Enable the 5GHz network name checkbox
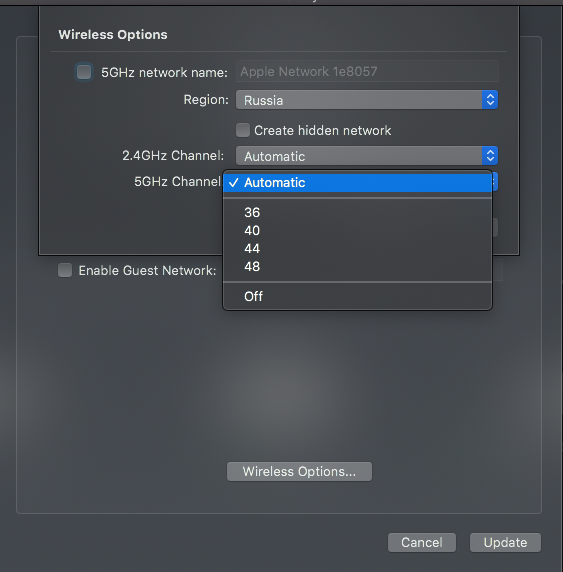Viewport: 563px width, 572px height. coord(84,72)
